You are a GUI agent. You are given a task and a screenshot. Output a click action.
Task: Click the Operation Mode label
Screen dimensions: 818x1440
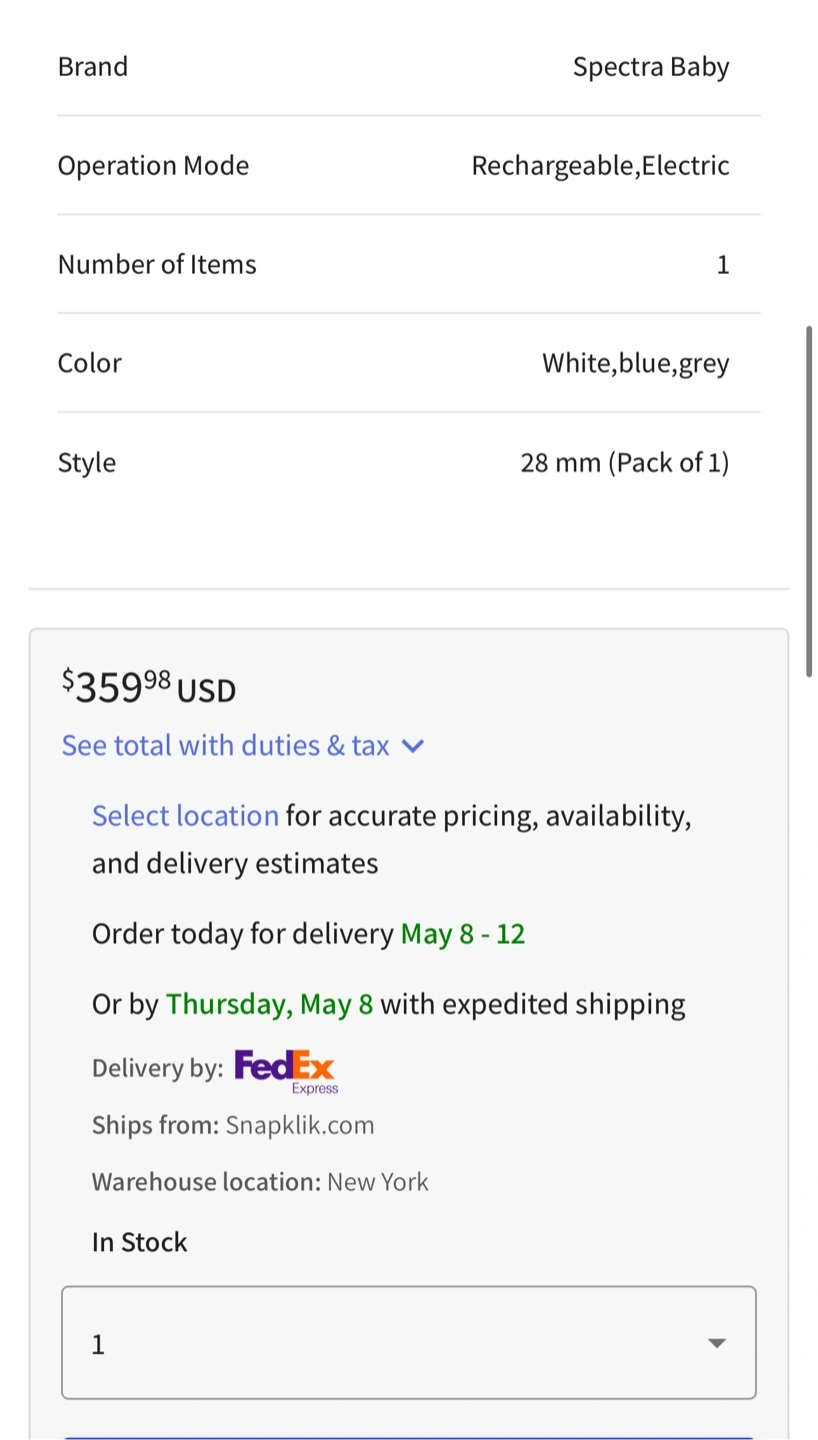(x=153, y=166)
